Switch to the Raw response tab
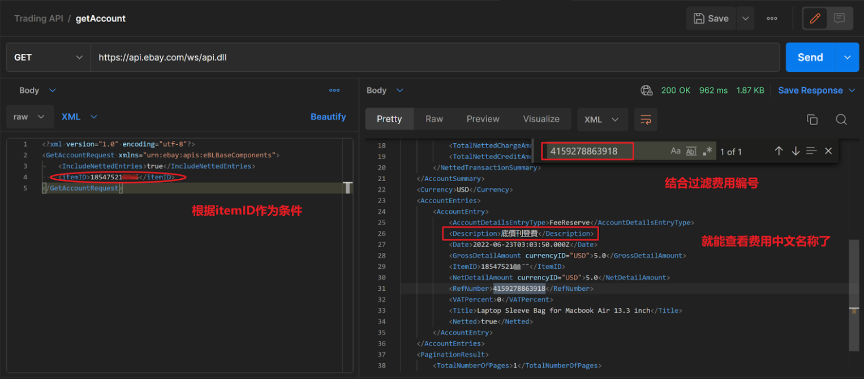 pos(434,119)
